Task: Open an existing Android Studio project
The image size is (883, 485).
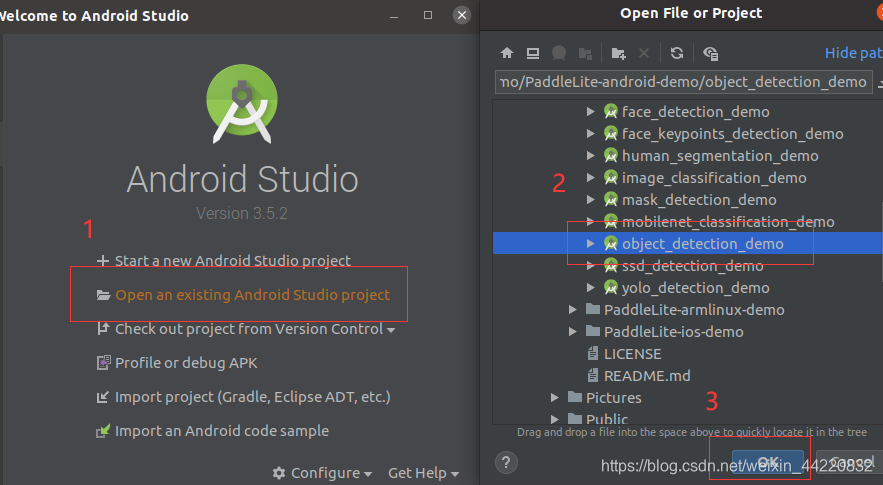Action: pos(243,295)
